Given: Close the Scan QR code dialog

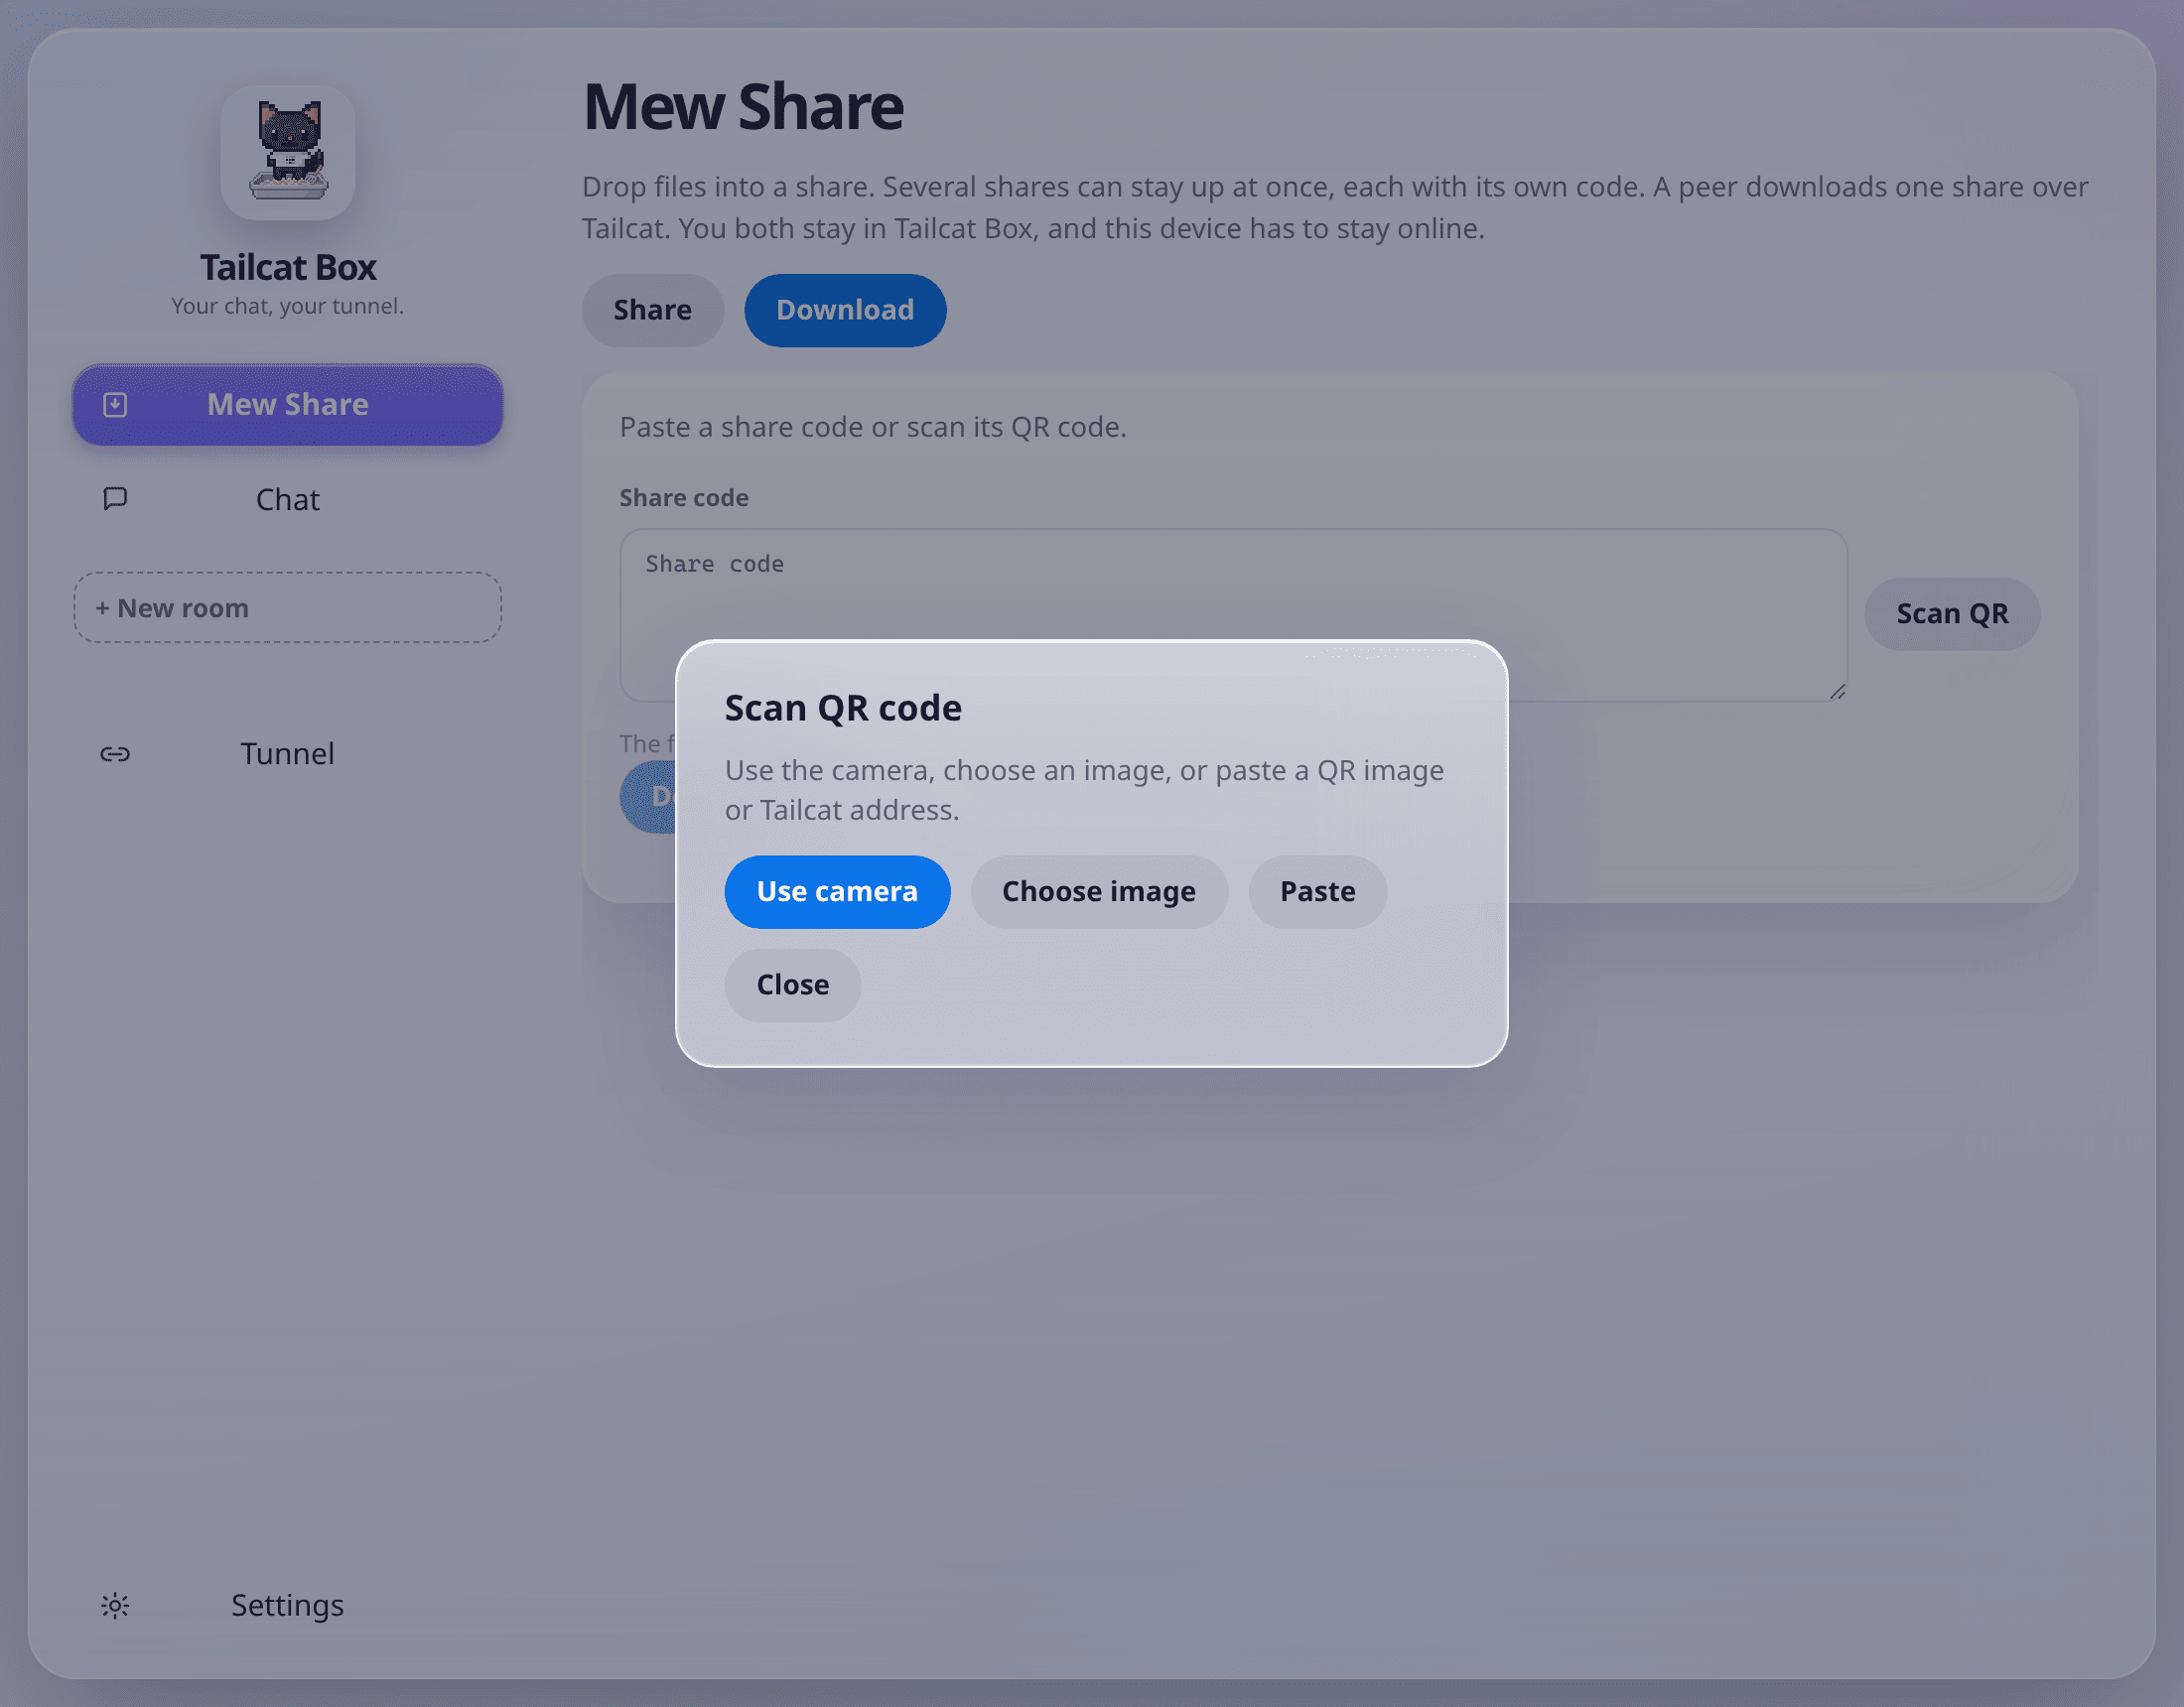Looking at the screenshot, I should [x=793, y=985].
